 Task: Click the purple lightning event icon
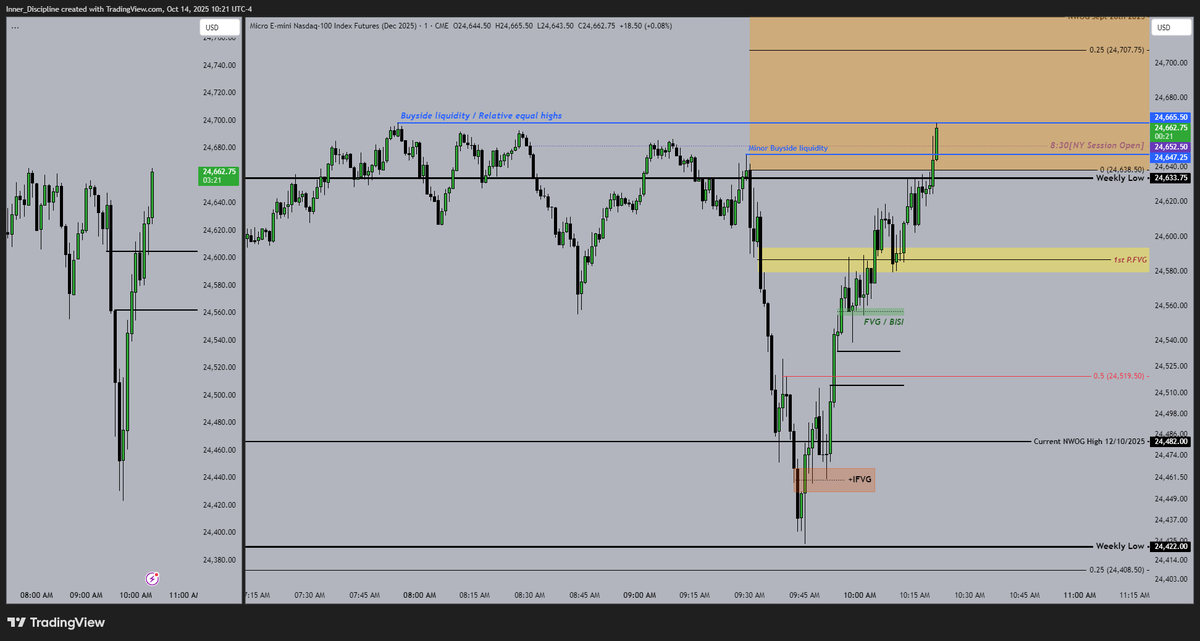coord(153,578)
